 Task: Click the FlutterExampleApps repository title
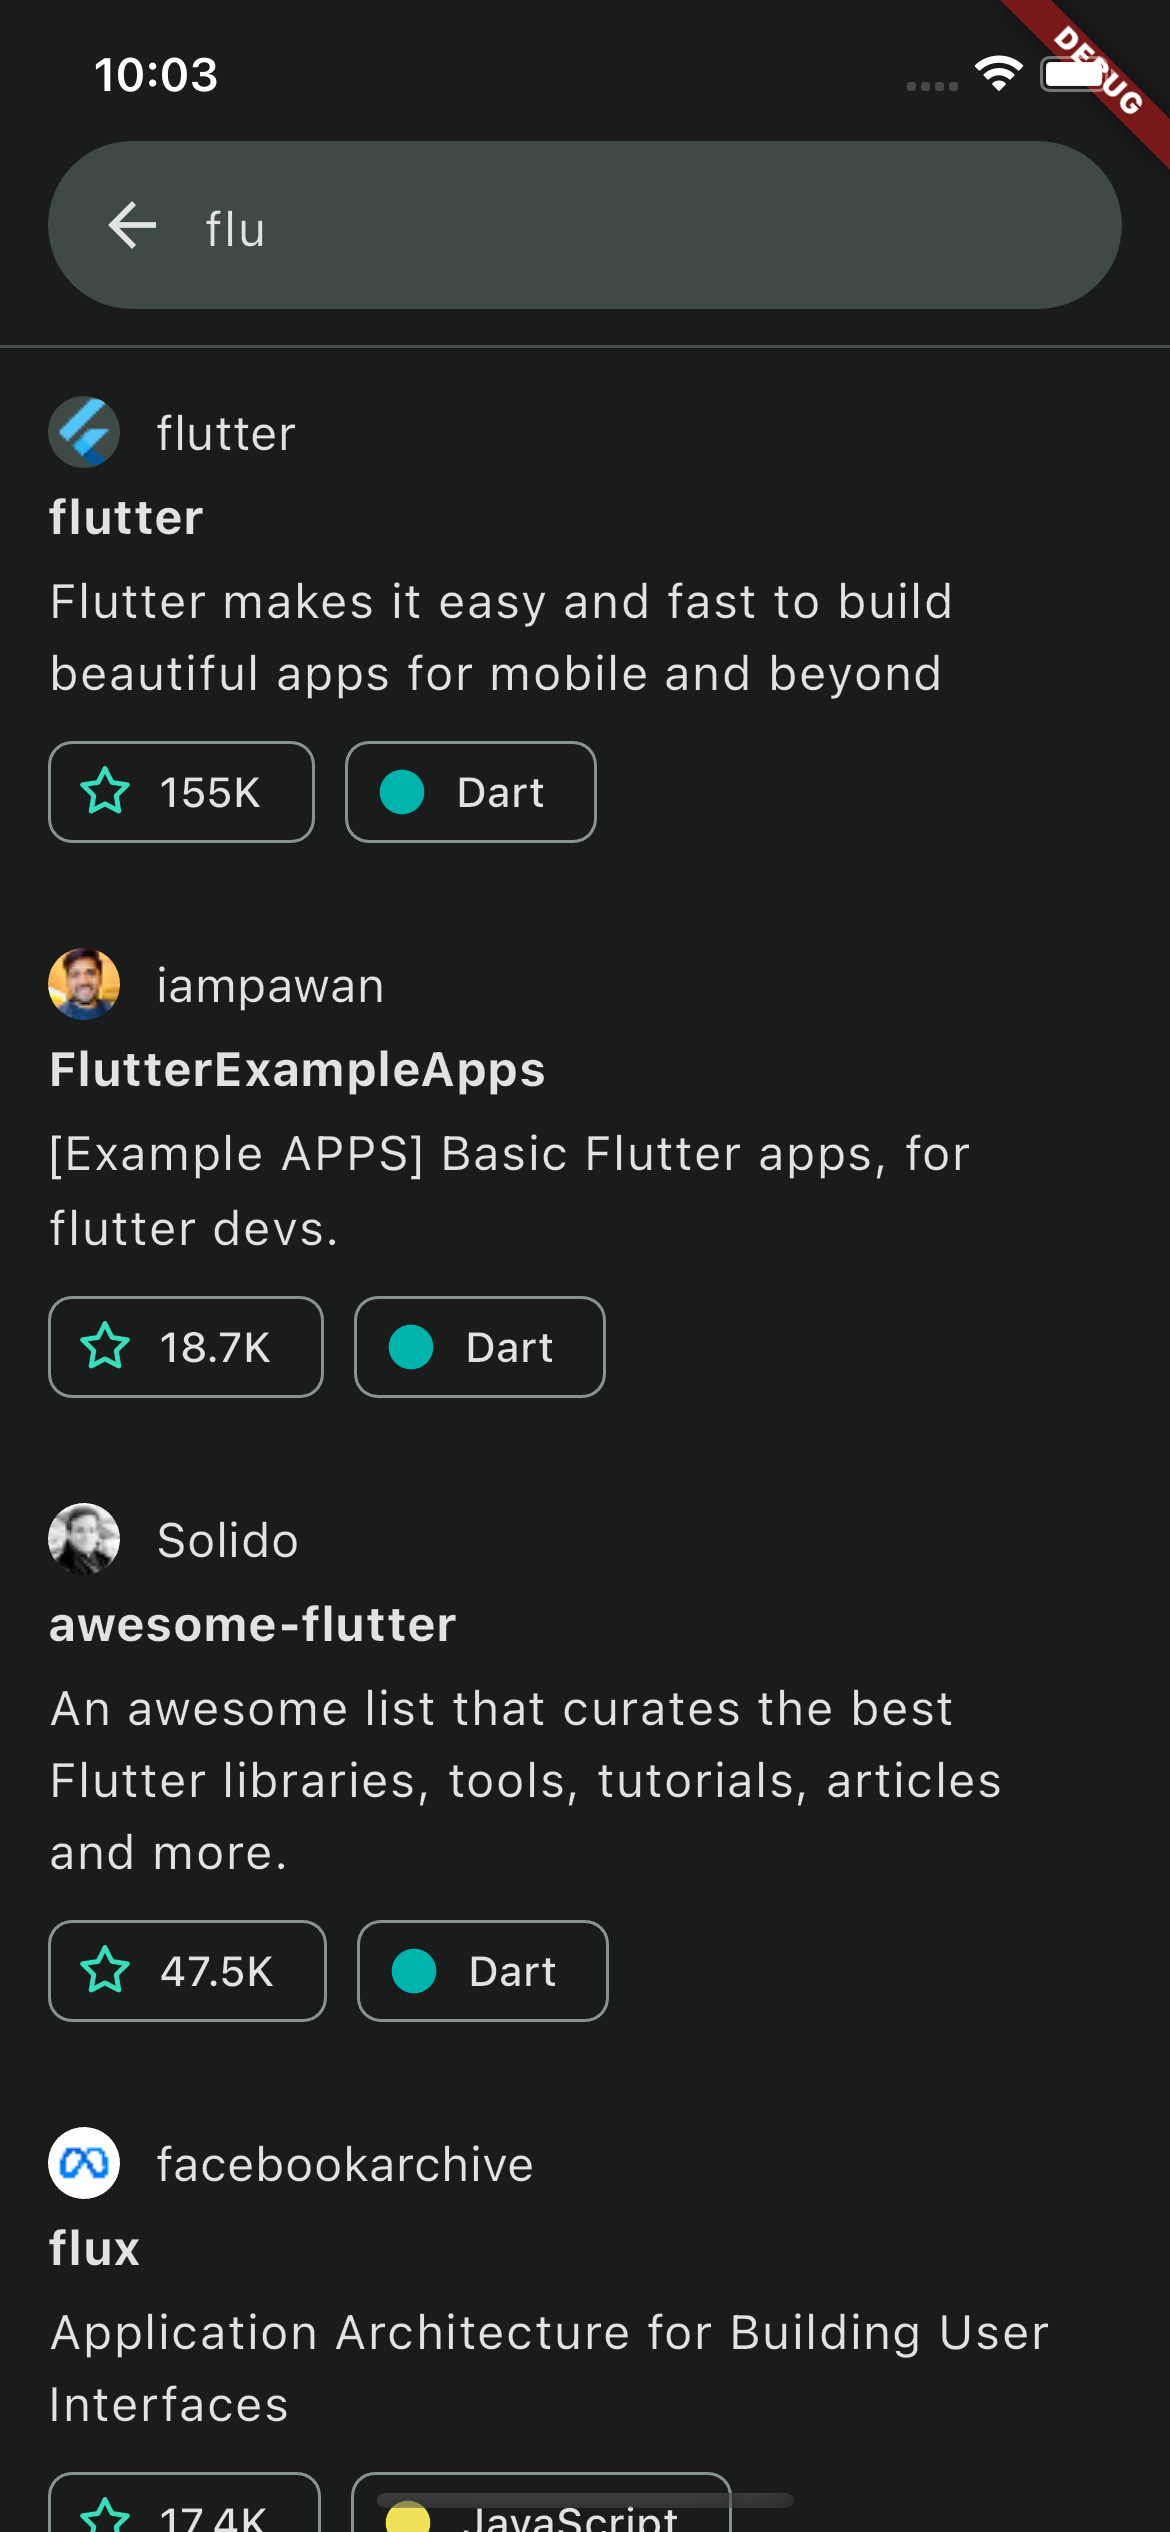point(298,1068)
